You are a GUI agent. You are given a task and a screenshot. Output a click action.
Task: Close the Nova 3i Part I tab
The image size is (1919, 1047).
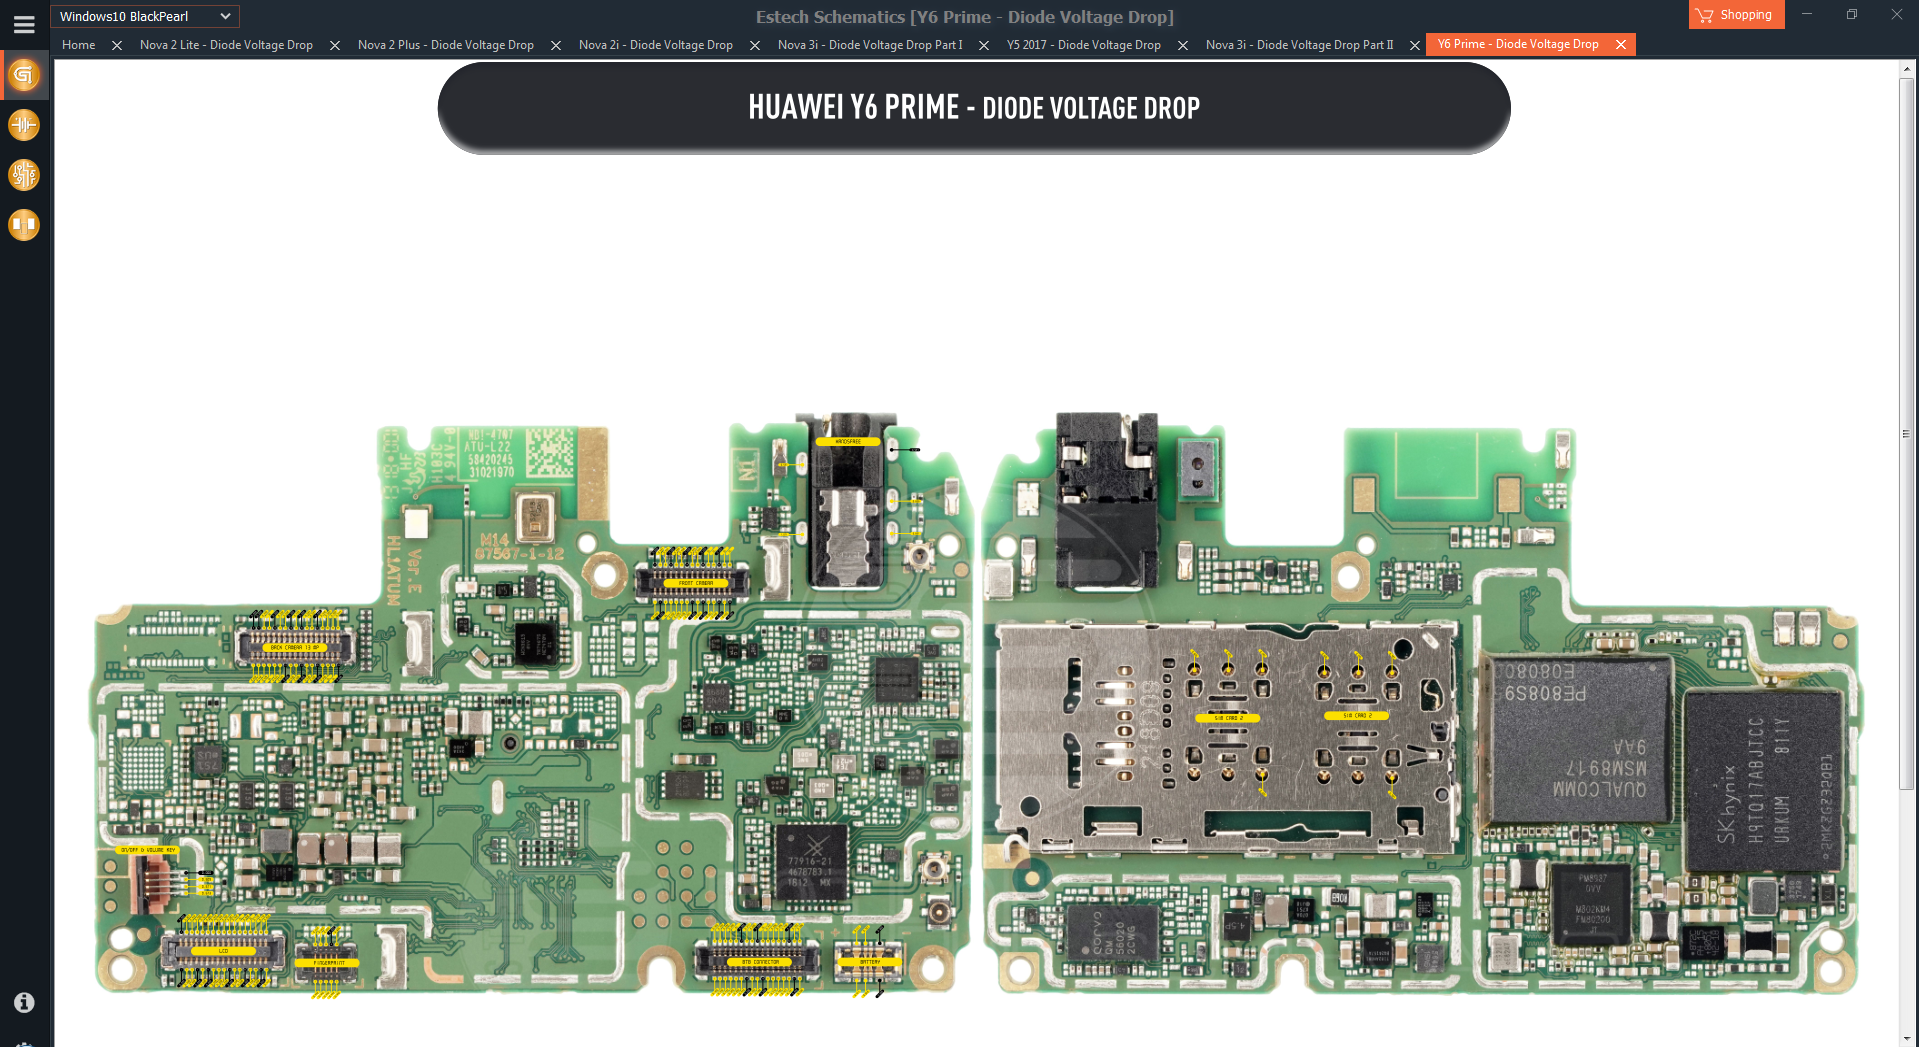(x=984, y=45)
